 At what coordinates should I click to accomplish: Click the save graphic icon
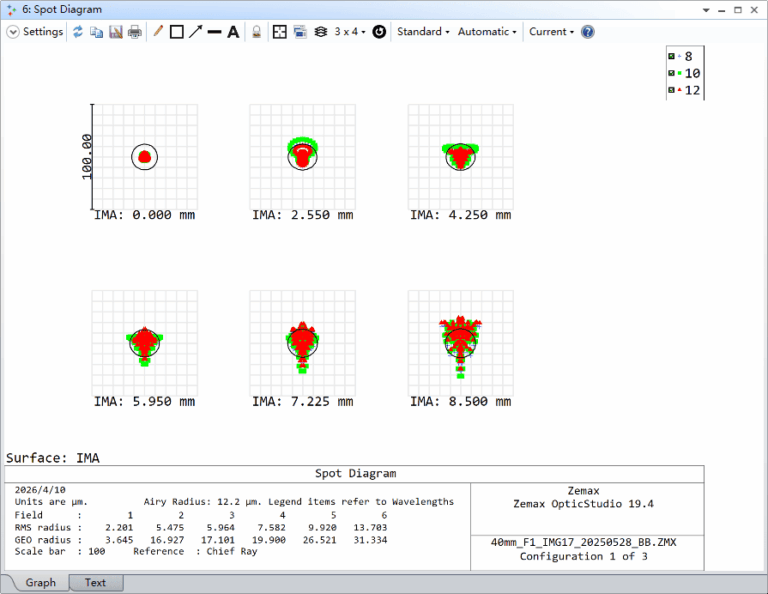(115, 32)
